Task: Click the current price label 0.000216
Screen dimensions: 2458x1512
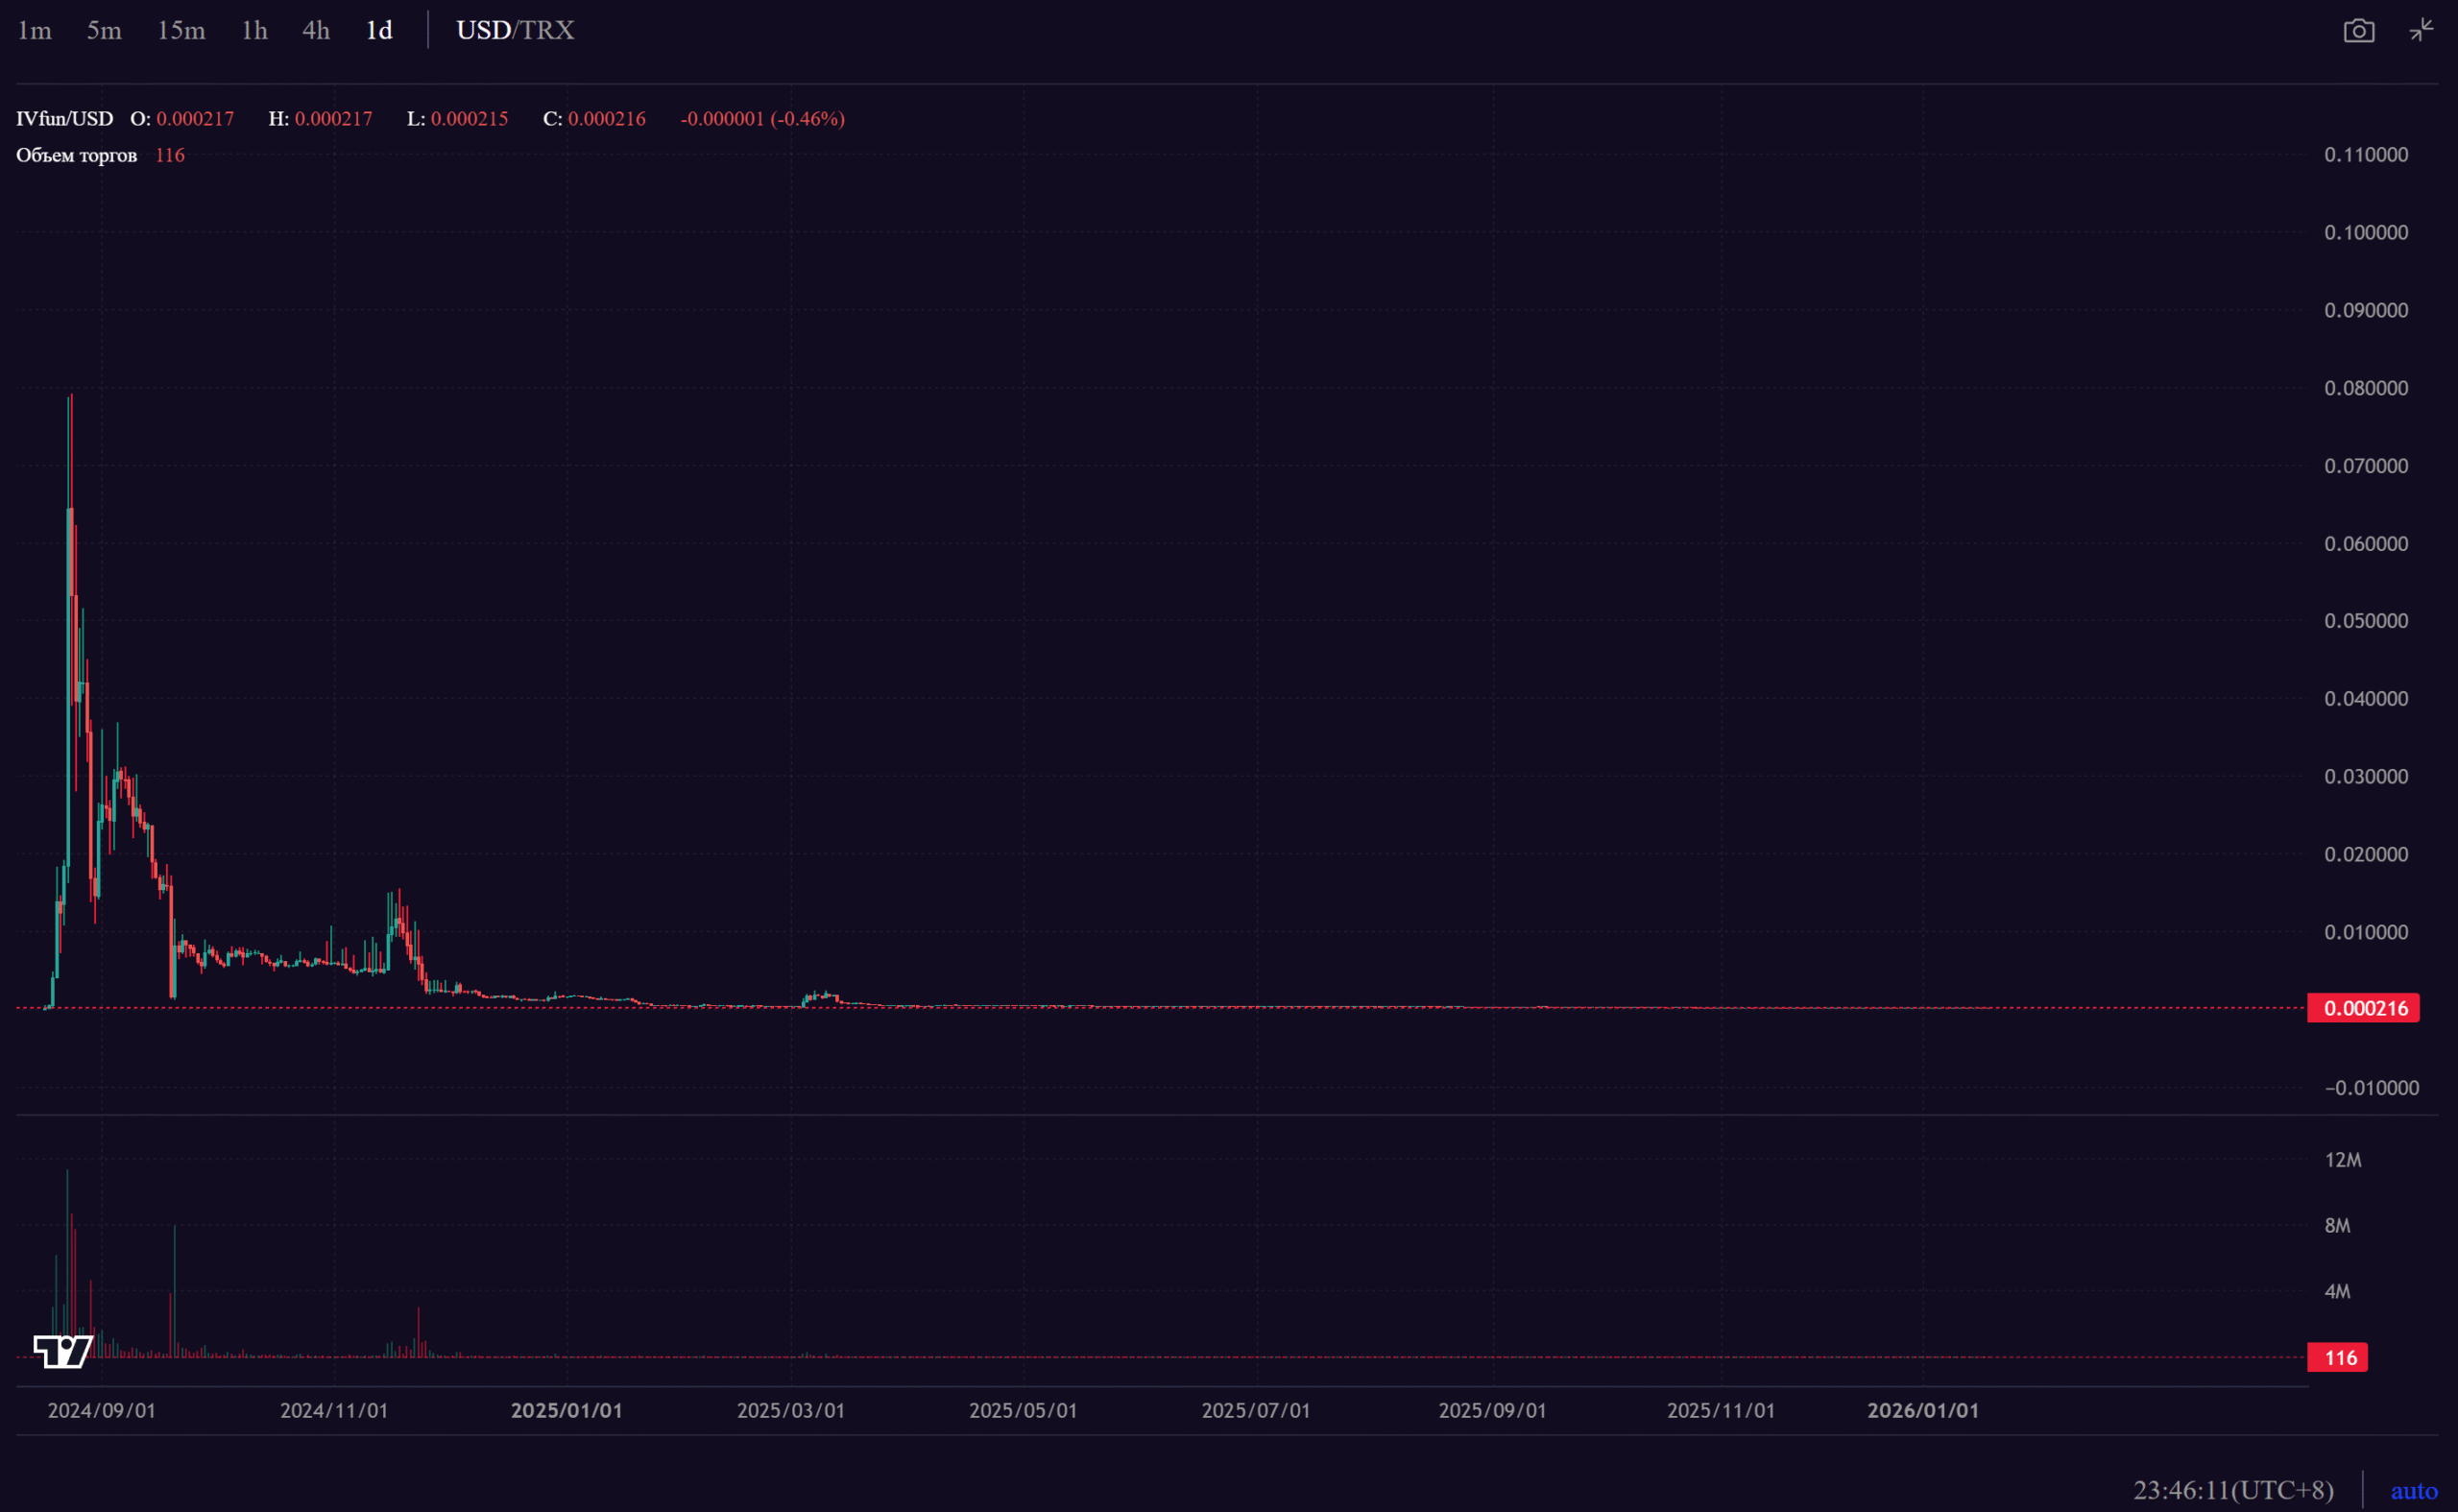Action: 2363,1008
